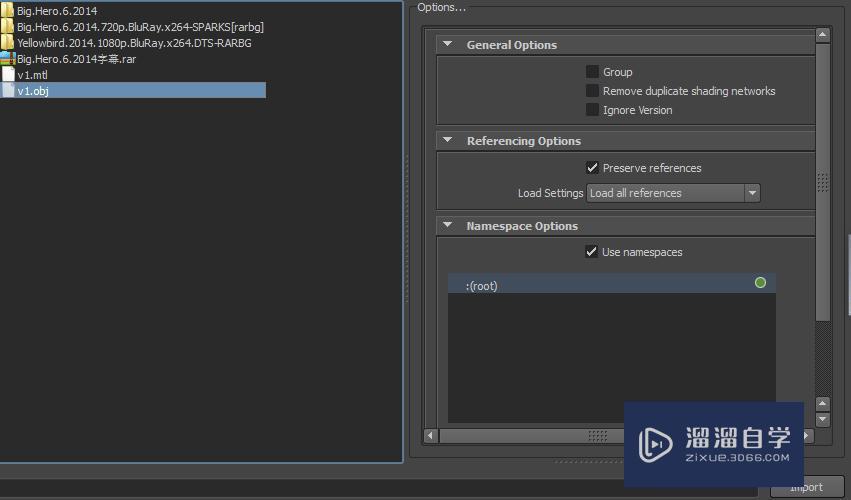Click the options panel scroll left arrow

pyautogui.click(x=431, y=435)
